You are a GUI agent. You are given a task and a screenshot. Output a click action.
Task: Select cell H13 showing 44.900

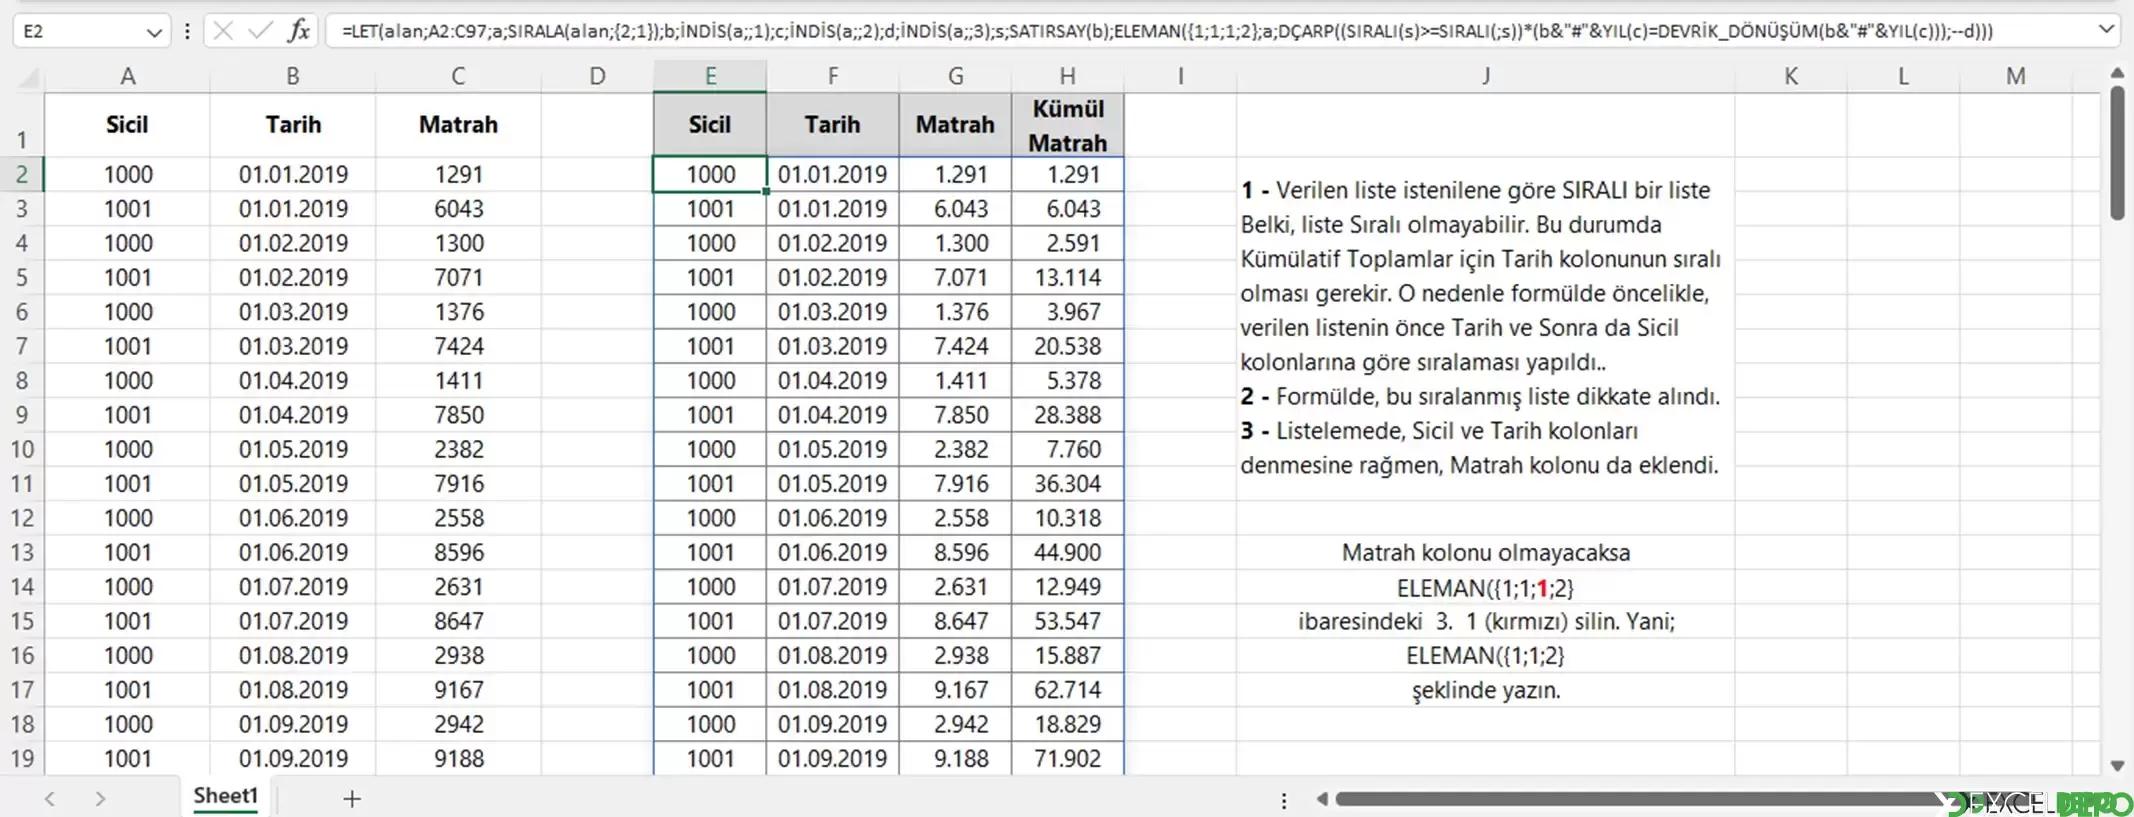(1067, 552)
